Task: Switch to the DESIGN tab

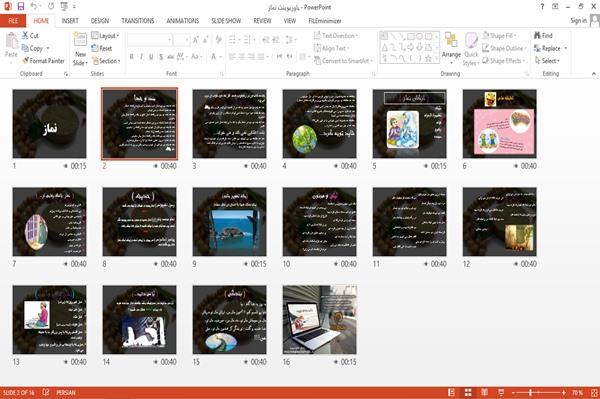Action: [100, 21]
